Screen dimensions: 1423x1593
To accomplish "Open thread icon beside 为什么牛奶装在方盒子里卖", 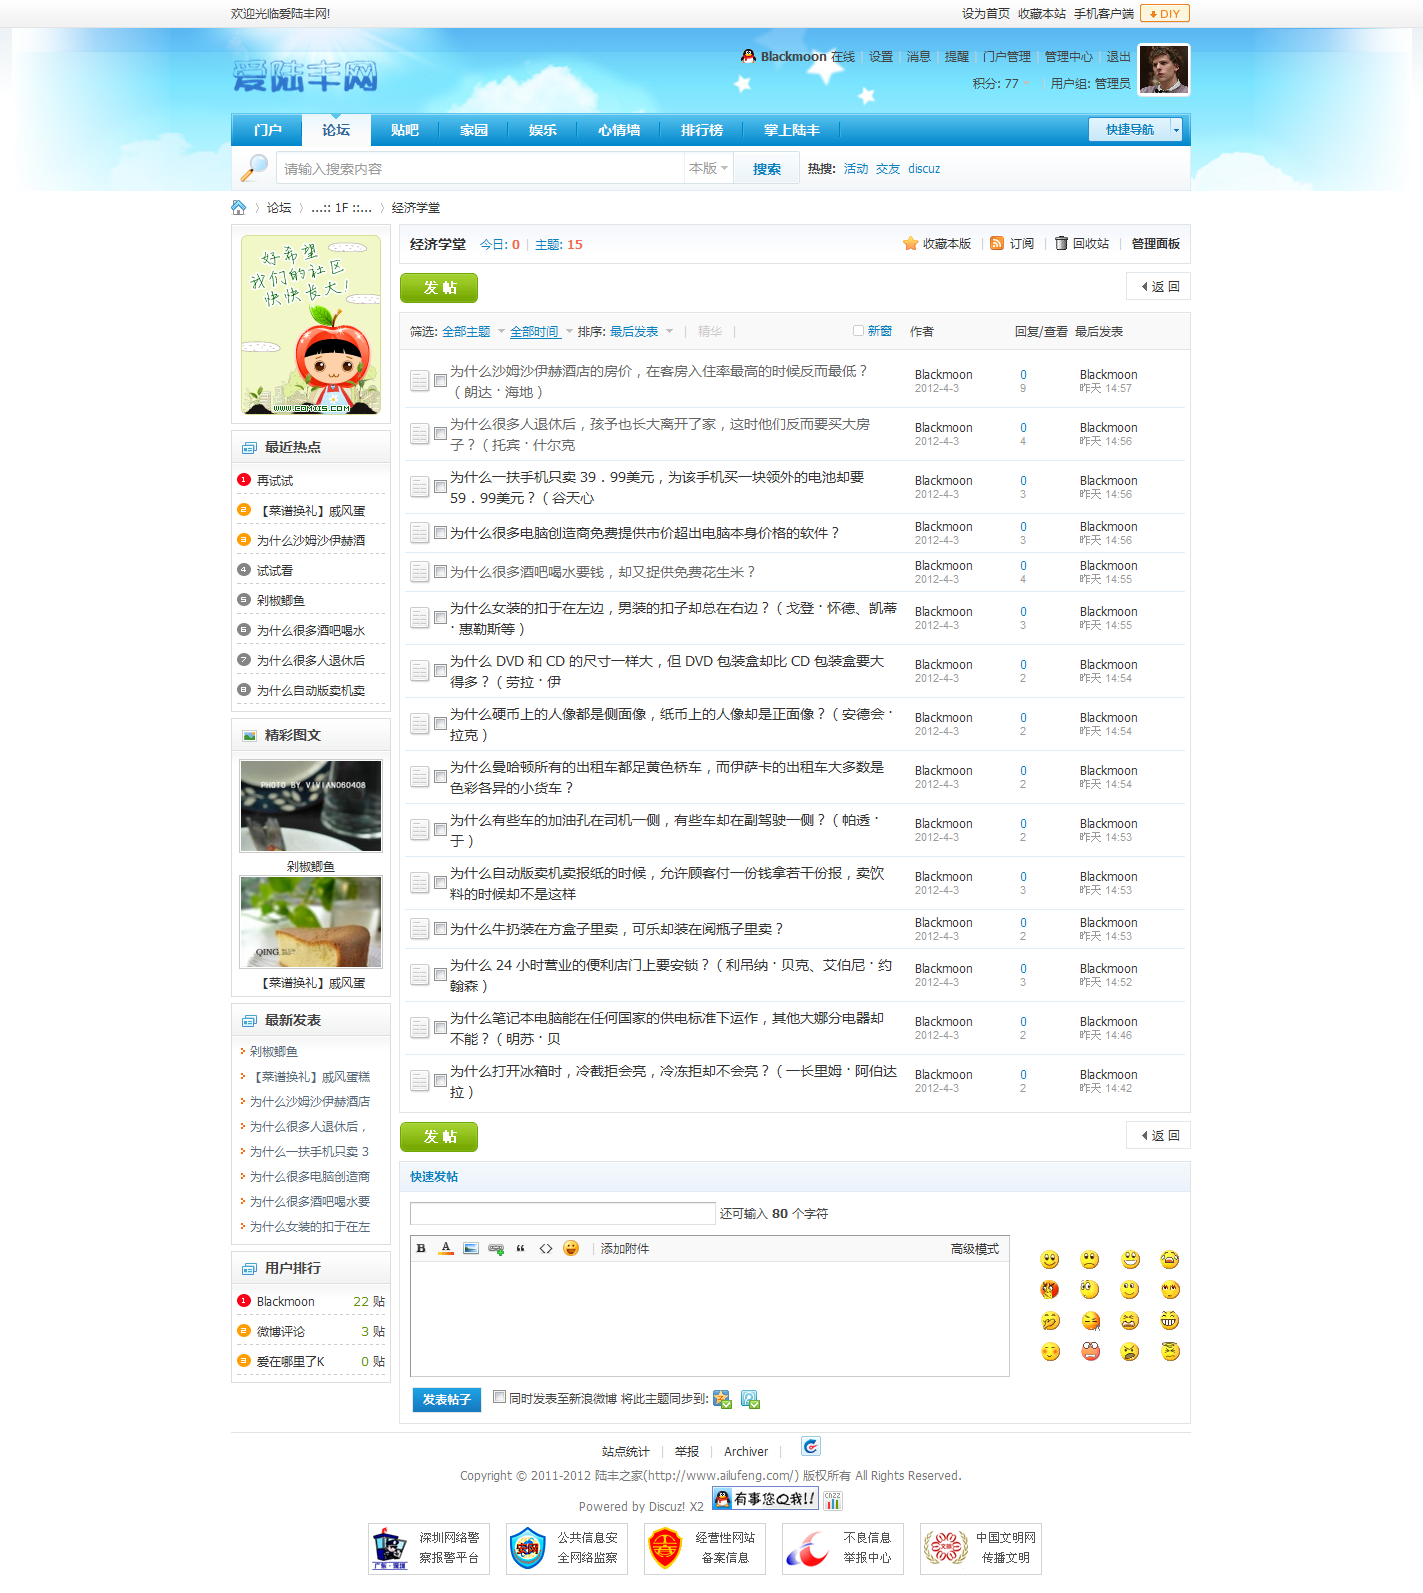I will tap(420, 929).
